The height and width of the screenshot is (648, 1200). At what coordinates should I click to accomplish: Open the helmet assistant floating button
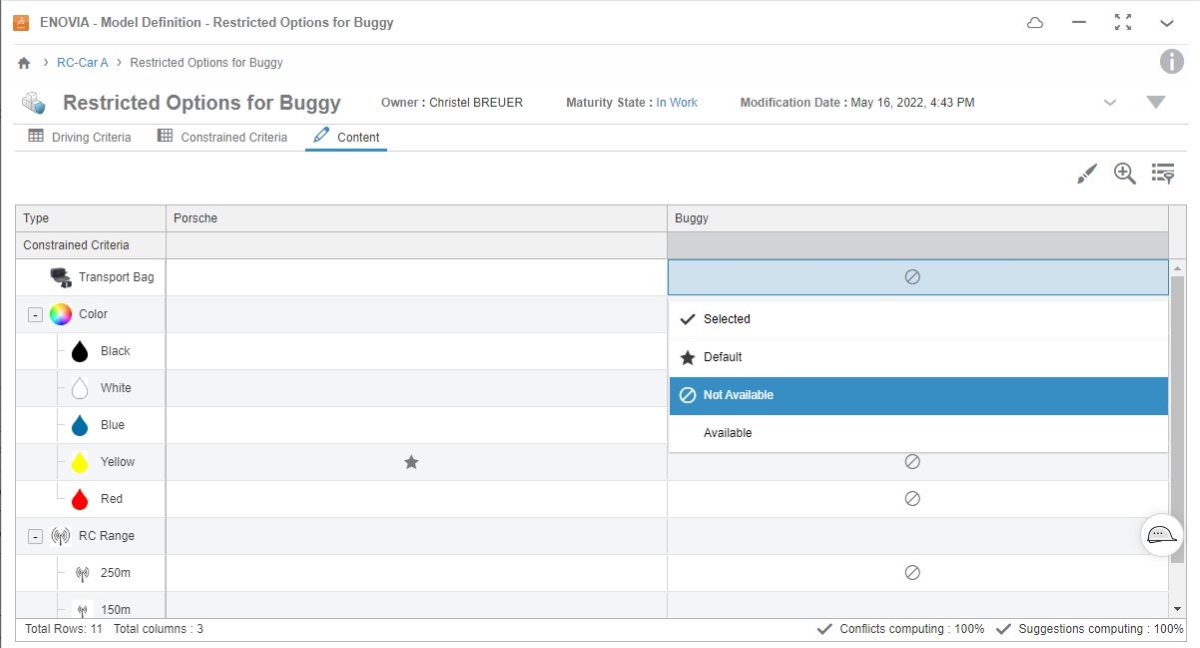(x=1161, y=535)
